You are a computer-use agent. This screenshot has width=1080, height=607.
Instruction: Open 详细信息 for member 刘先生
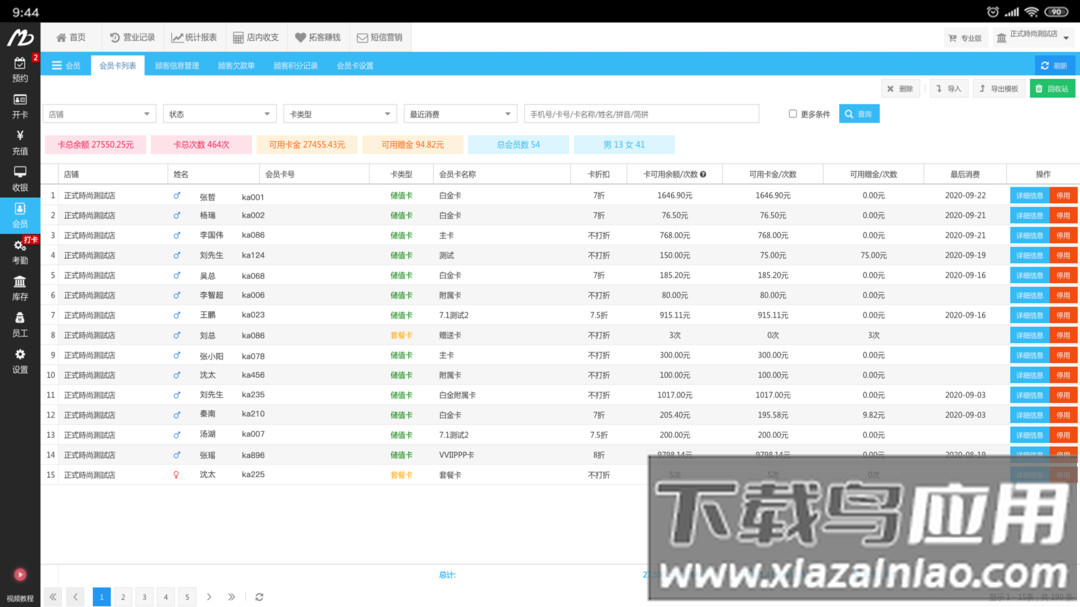tap(1030, 255)
